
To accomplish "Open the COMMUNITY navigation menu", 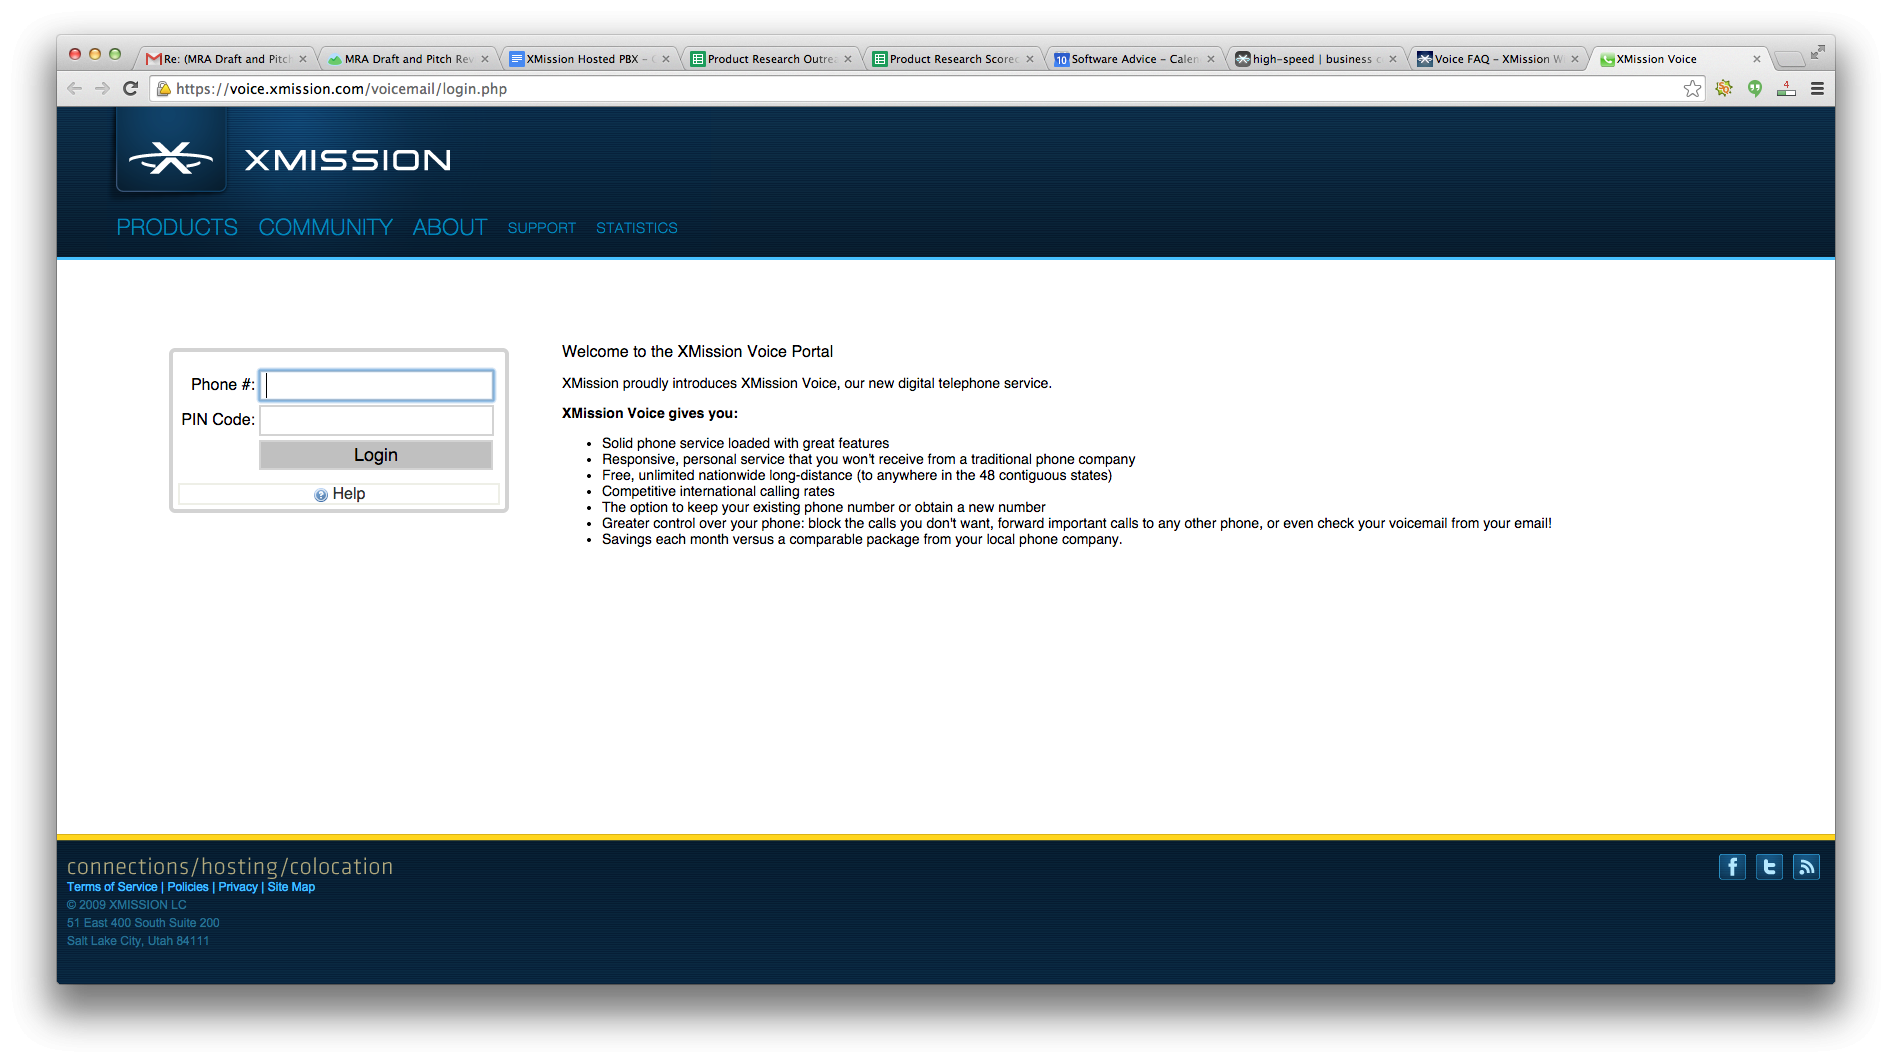I will pos(326,228).
